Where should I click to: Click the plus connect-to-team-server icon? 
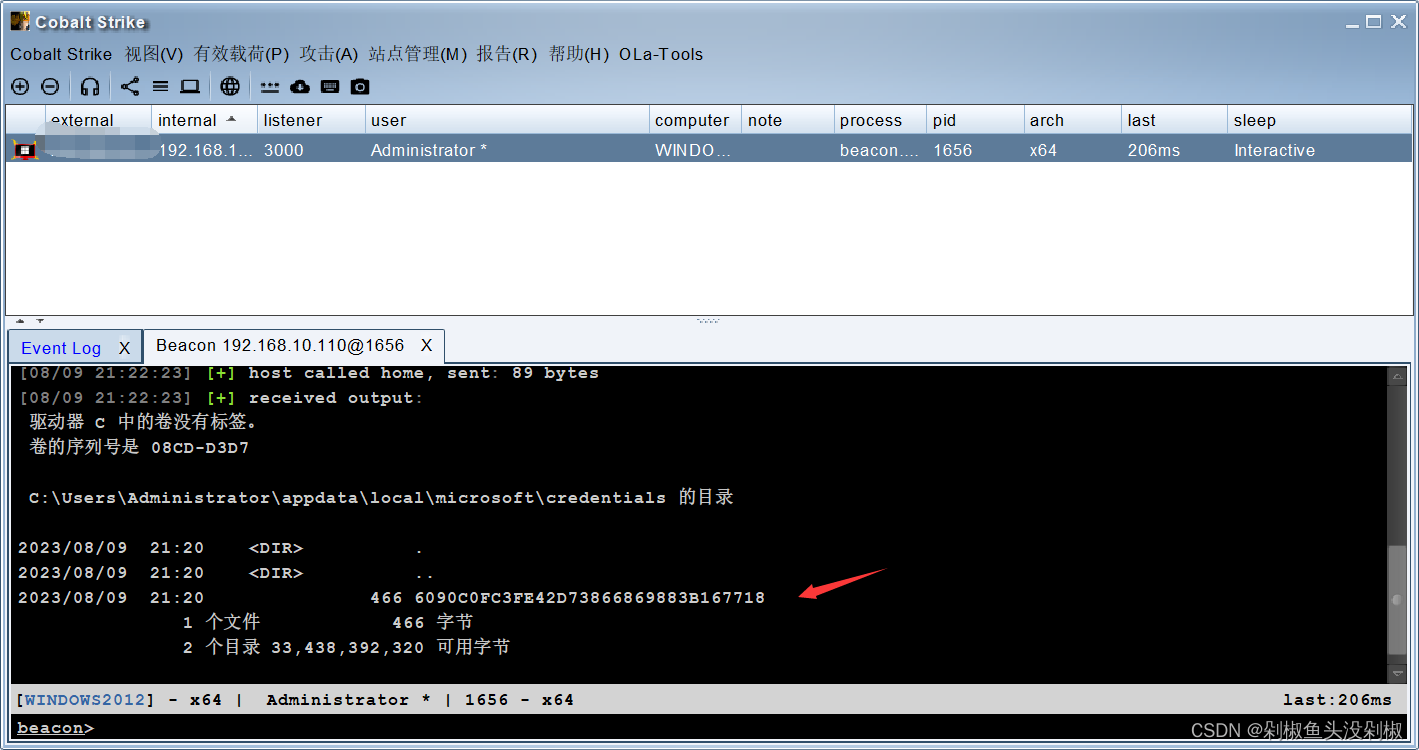20,87
